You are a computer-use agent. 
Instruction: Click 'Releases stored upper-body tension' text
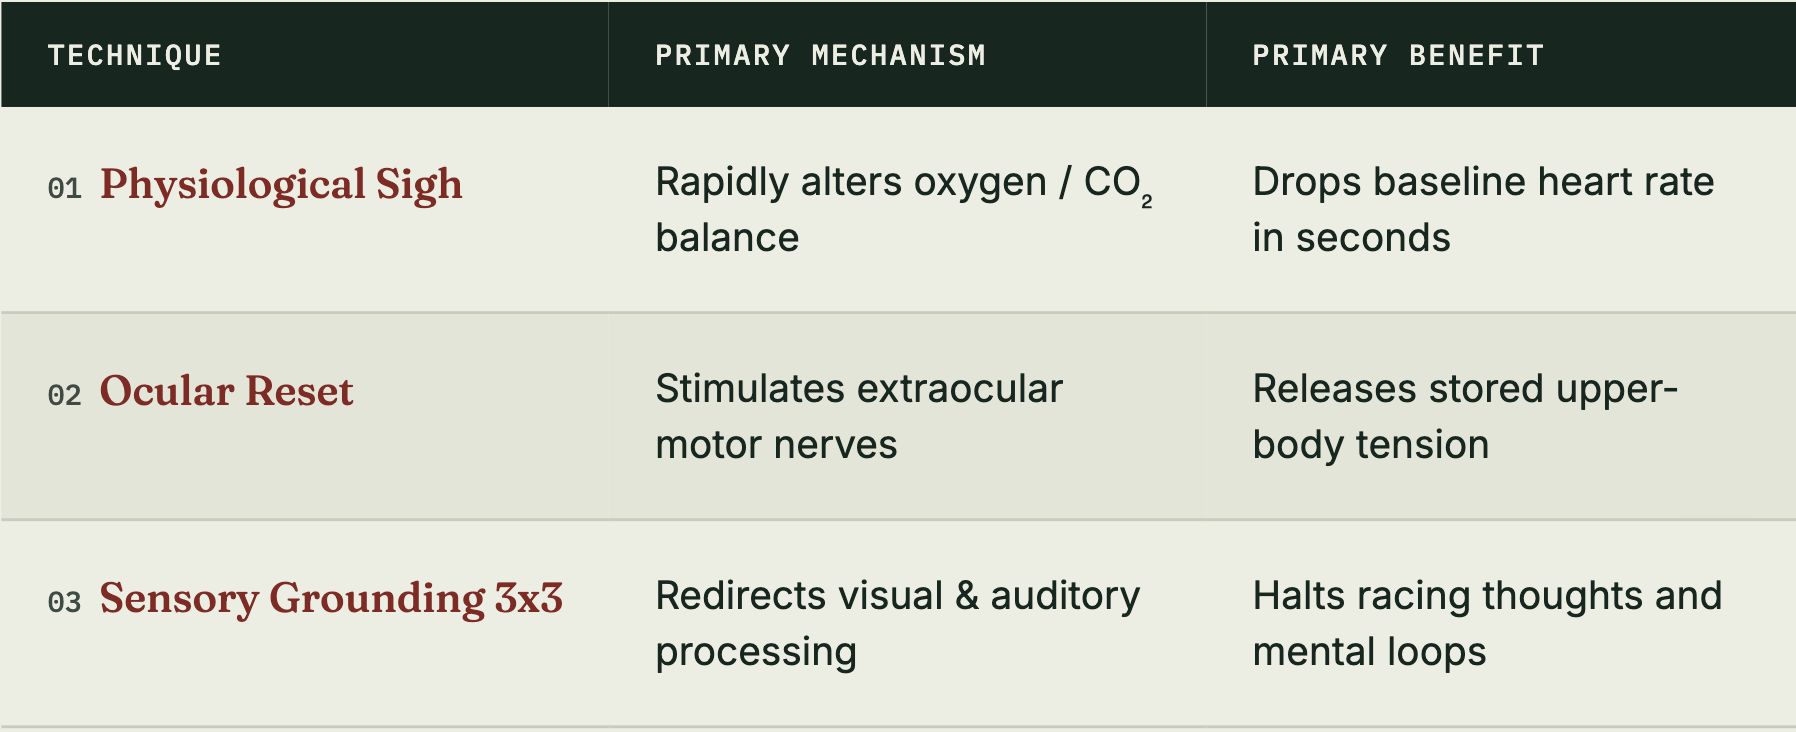1465,417
